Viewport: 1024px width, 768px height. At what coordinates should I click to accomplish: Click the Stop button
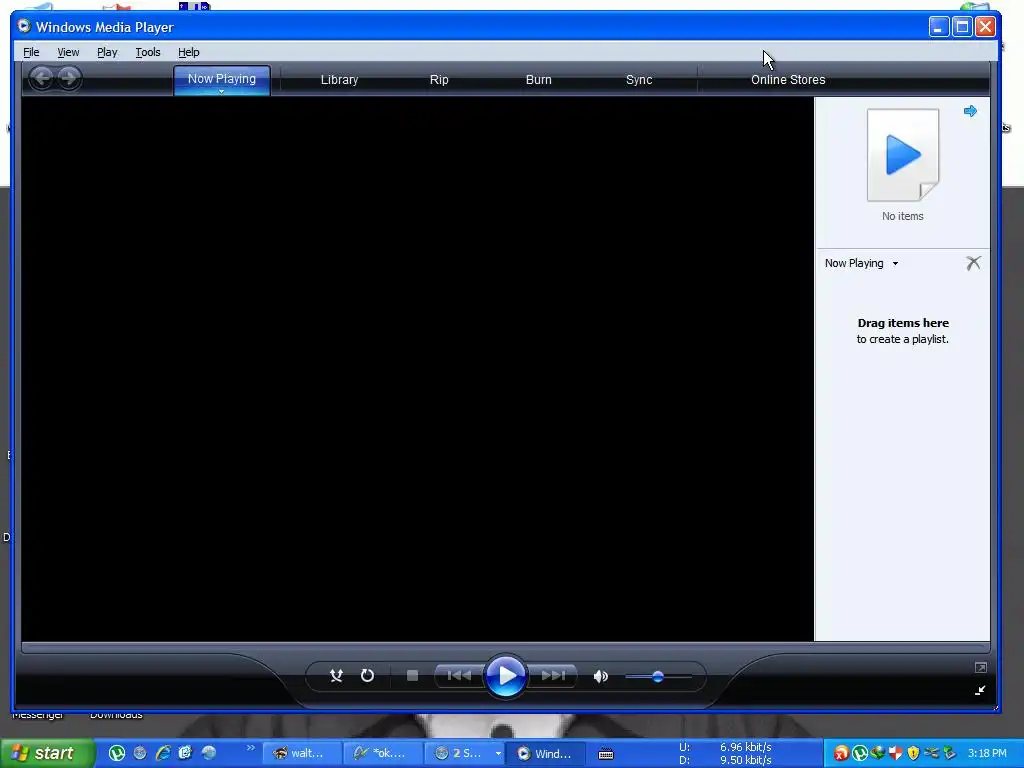(x=412, y=675)
